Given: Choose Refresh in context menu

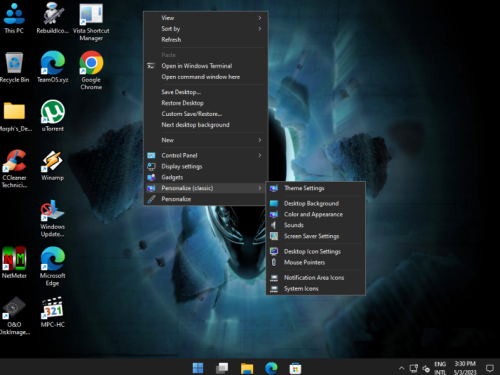Looking at the screenshot, I should point(206,40).
